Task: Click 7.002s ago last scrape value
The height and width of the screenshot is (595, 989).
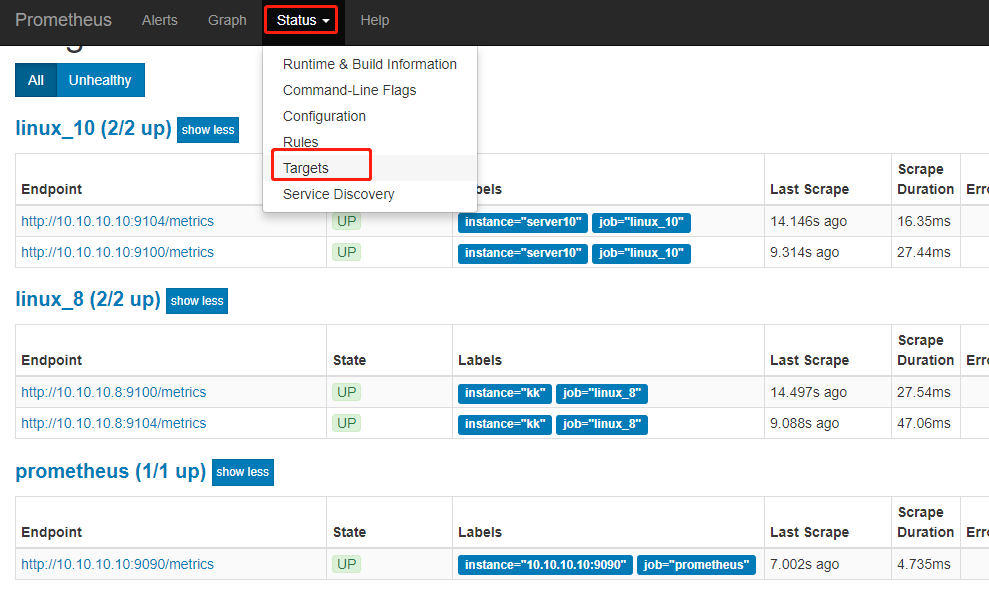Action: [x=804, y=564]
